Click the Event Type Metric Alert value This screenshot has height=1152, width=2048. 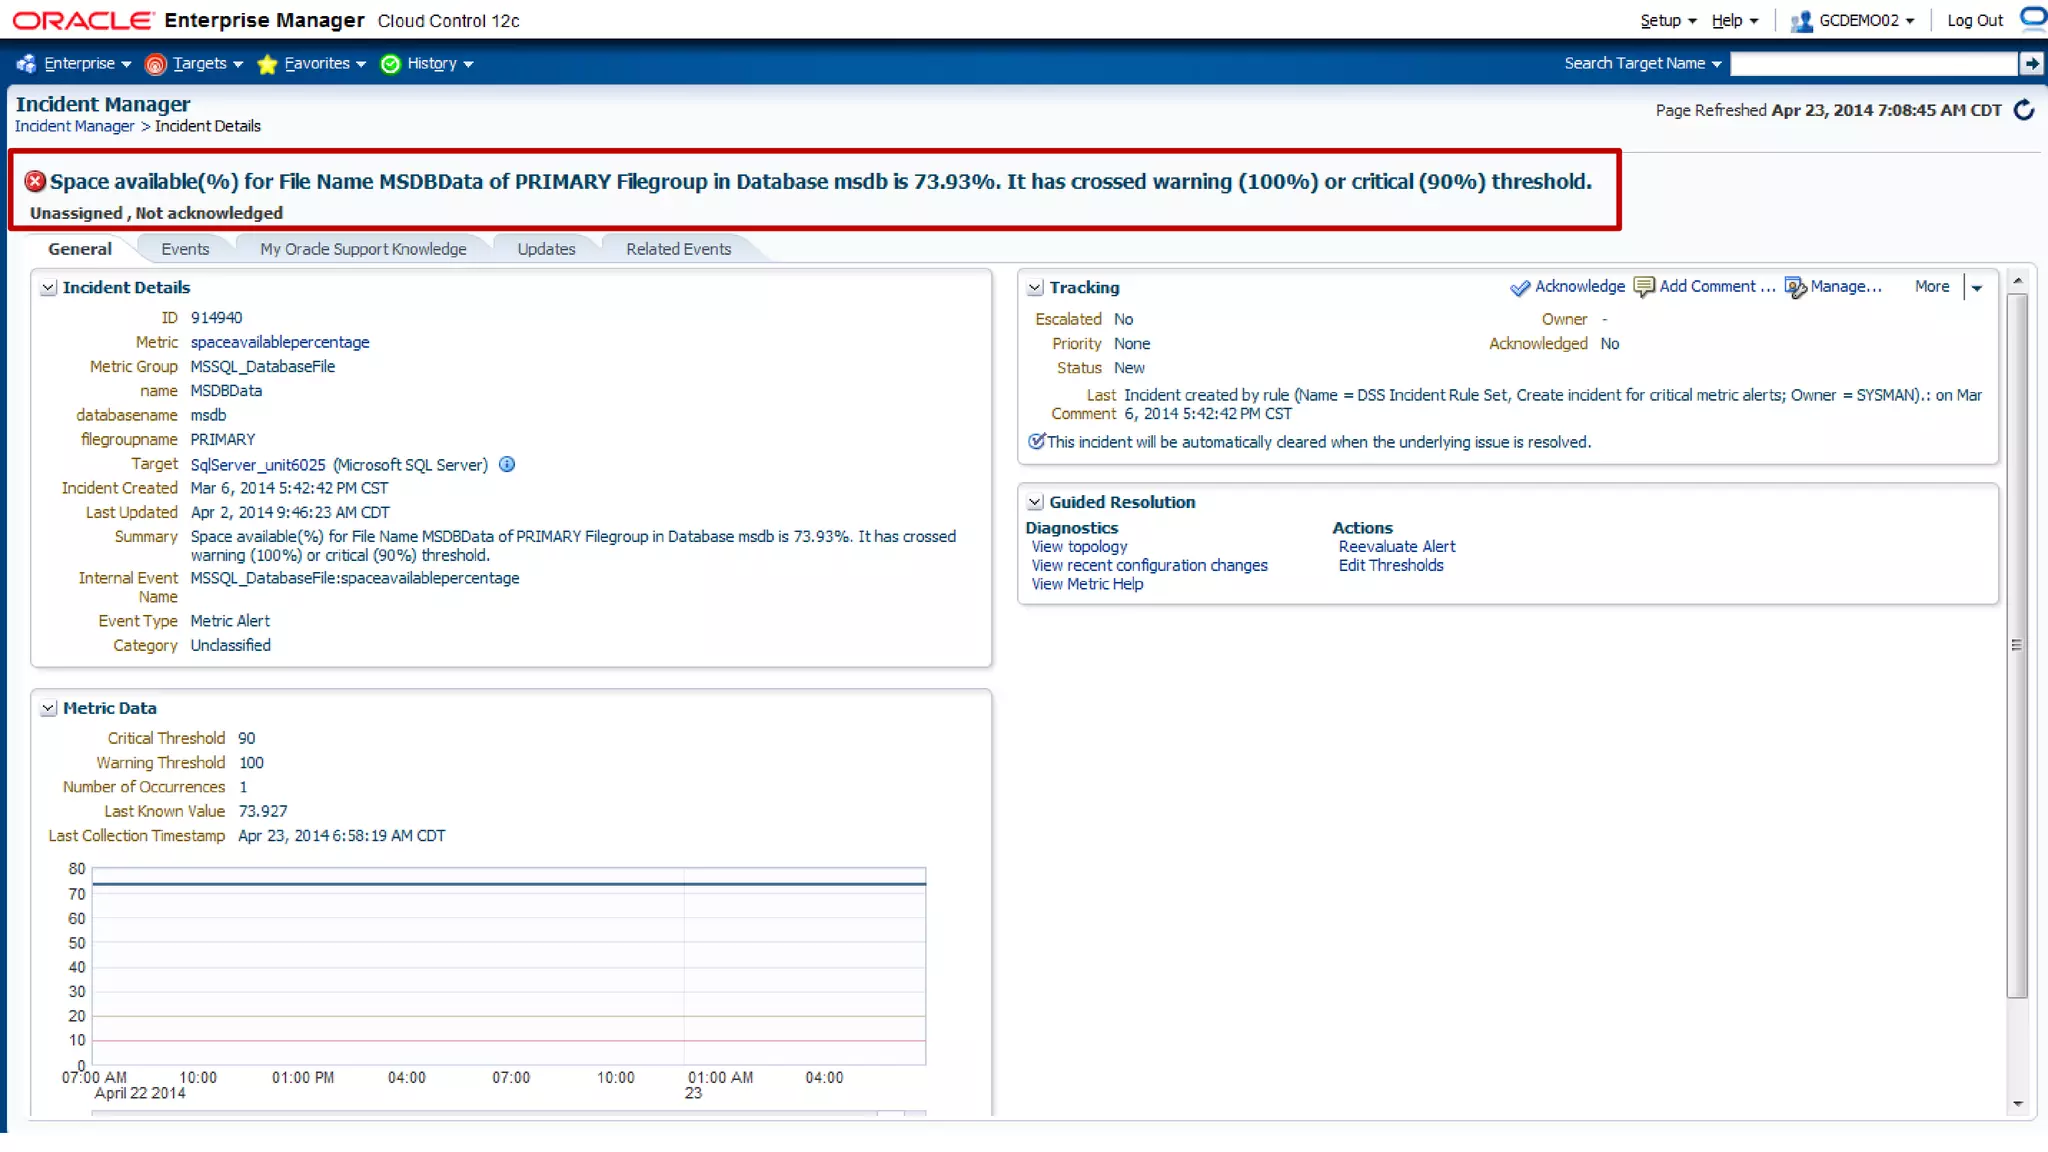coord(230,621)
